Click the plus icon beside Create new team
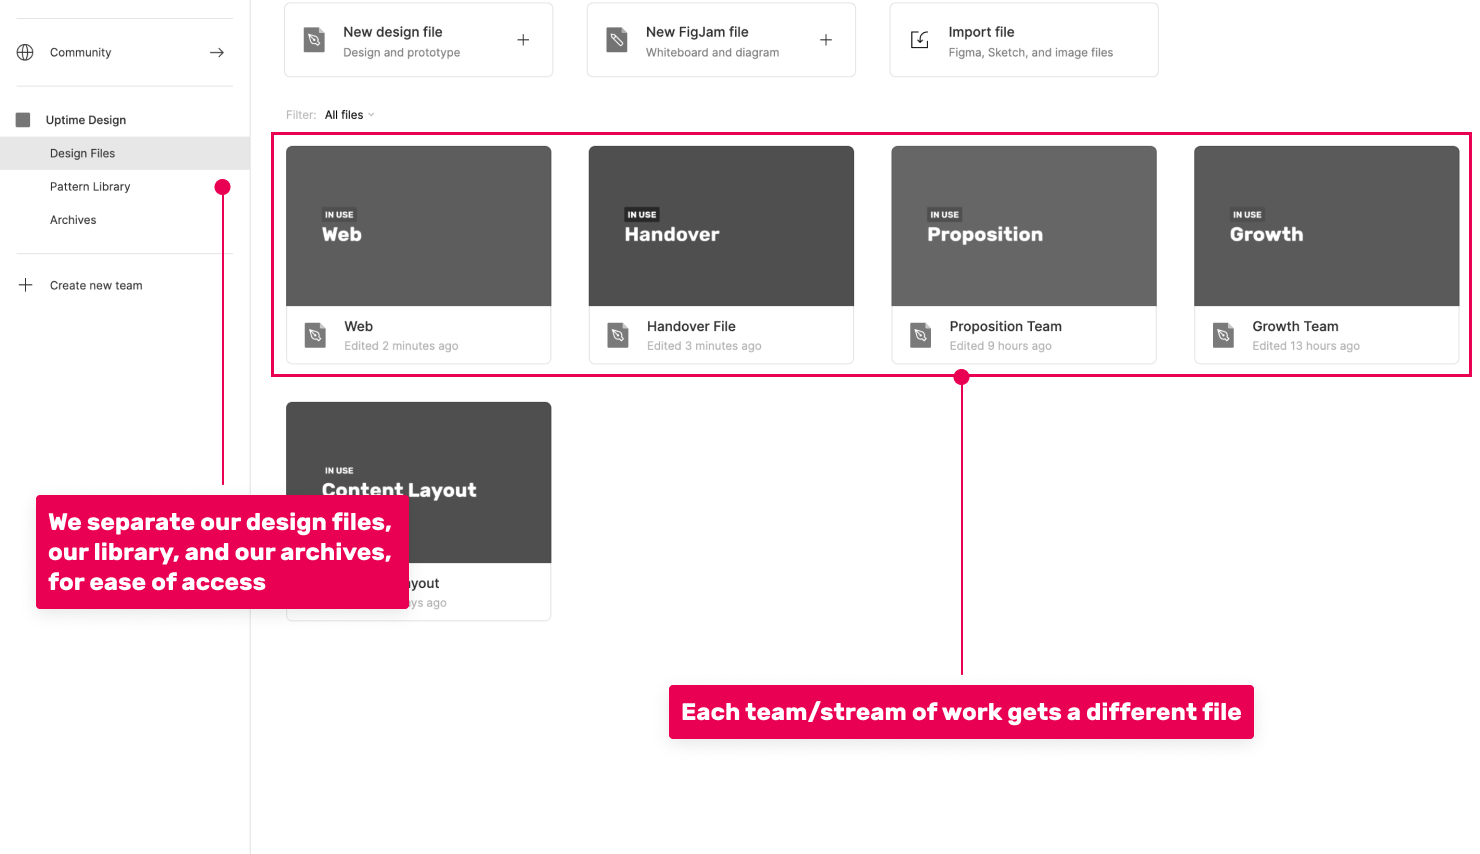The height and width of the screenshot is (854, 1480). pyautogui.click(x=26, y=285)
